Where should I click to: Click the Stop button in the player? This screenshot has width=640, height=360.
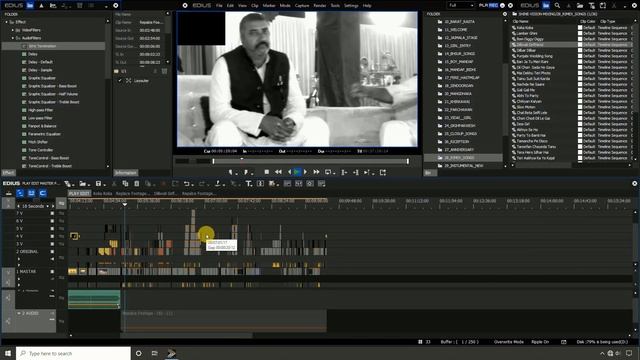tap(267, 172)
